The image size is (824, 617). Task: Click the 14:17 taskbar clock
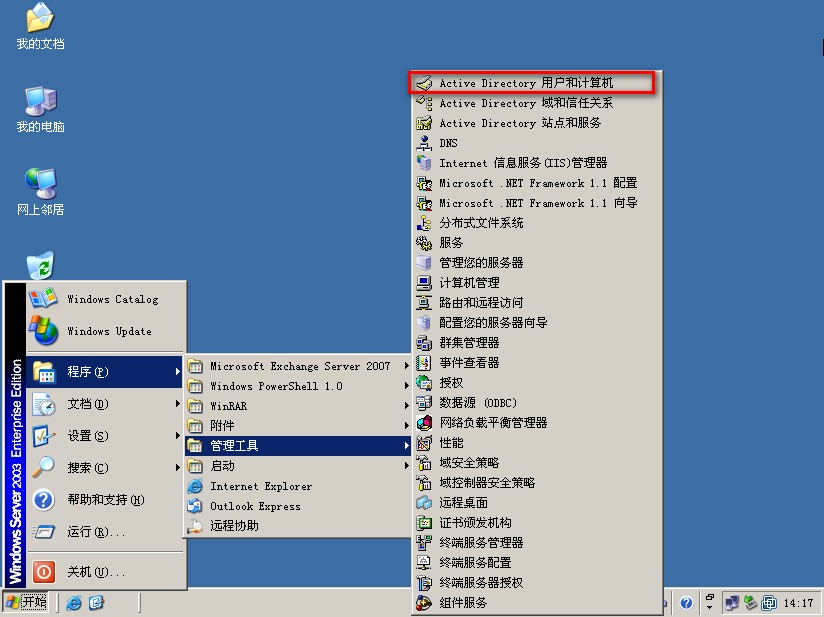(798, 603)
